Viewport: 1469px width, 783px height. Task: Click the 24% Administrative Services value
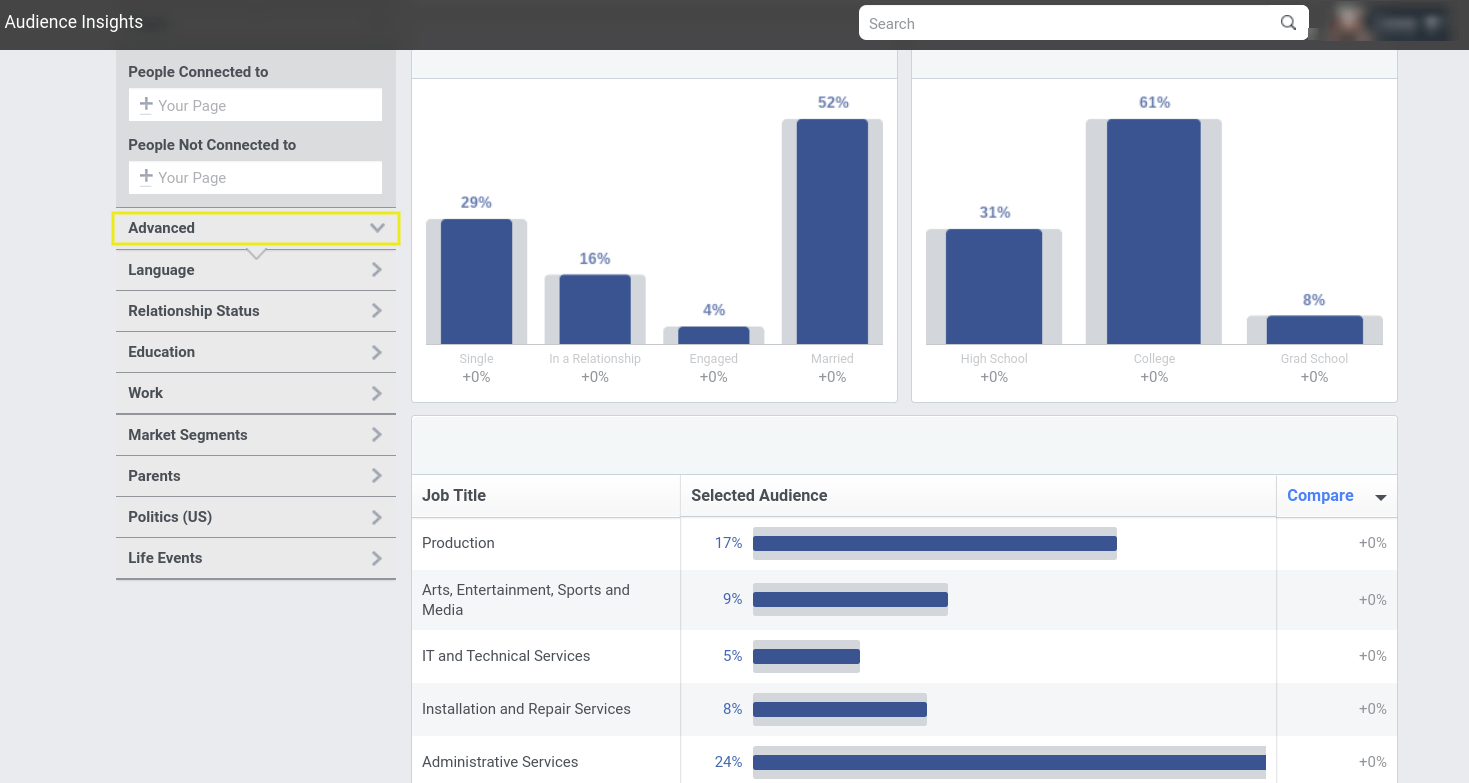[728, 762]
